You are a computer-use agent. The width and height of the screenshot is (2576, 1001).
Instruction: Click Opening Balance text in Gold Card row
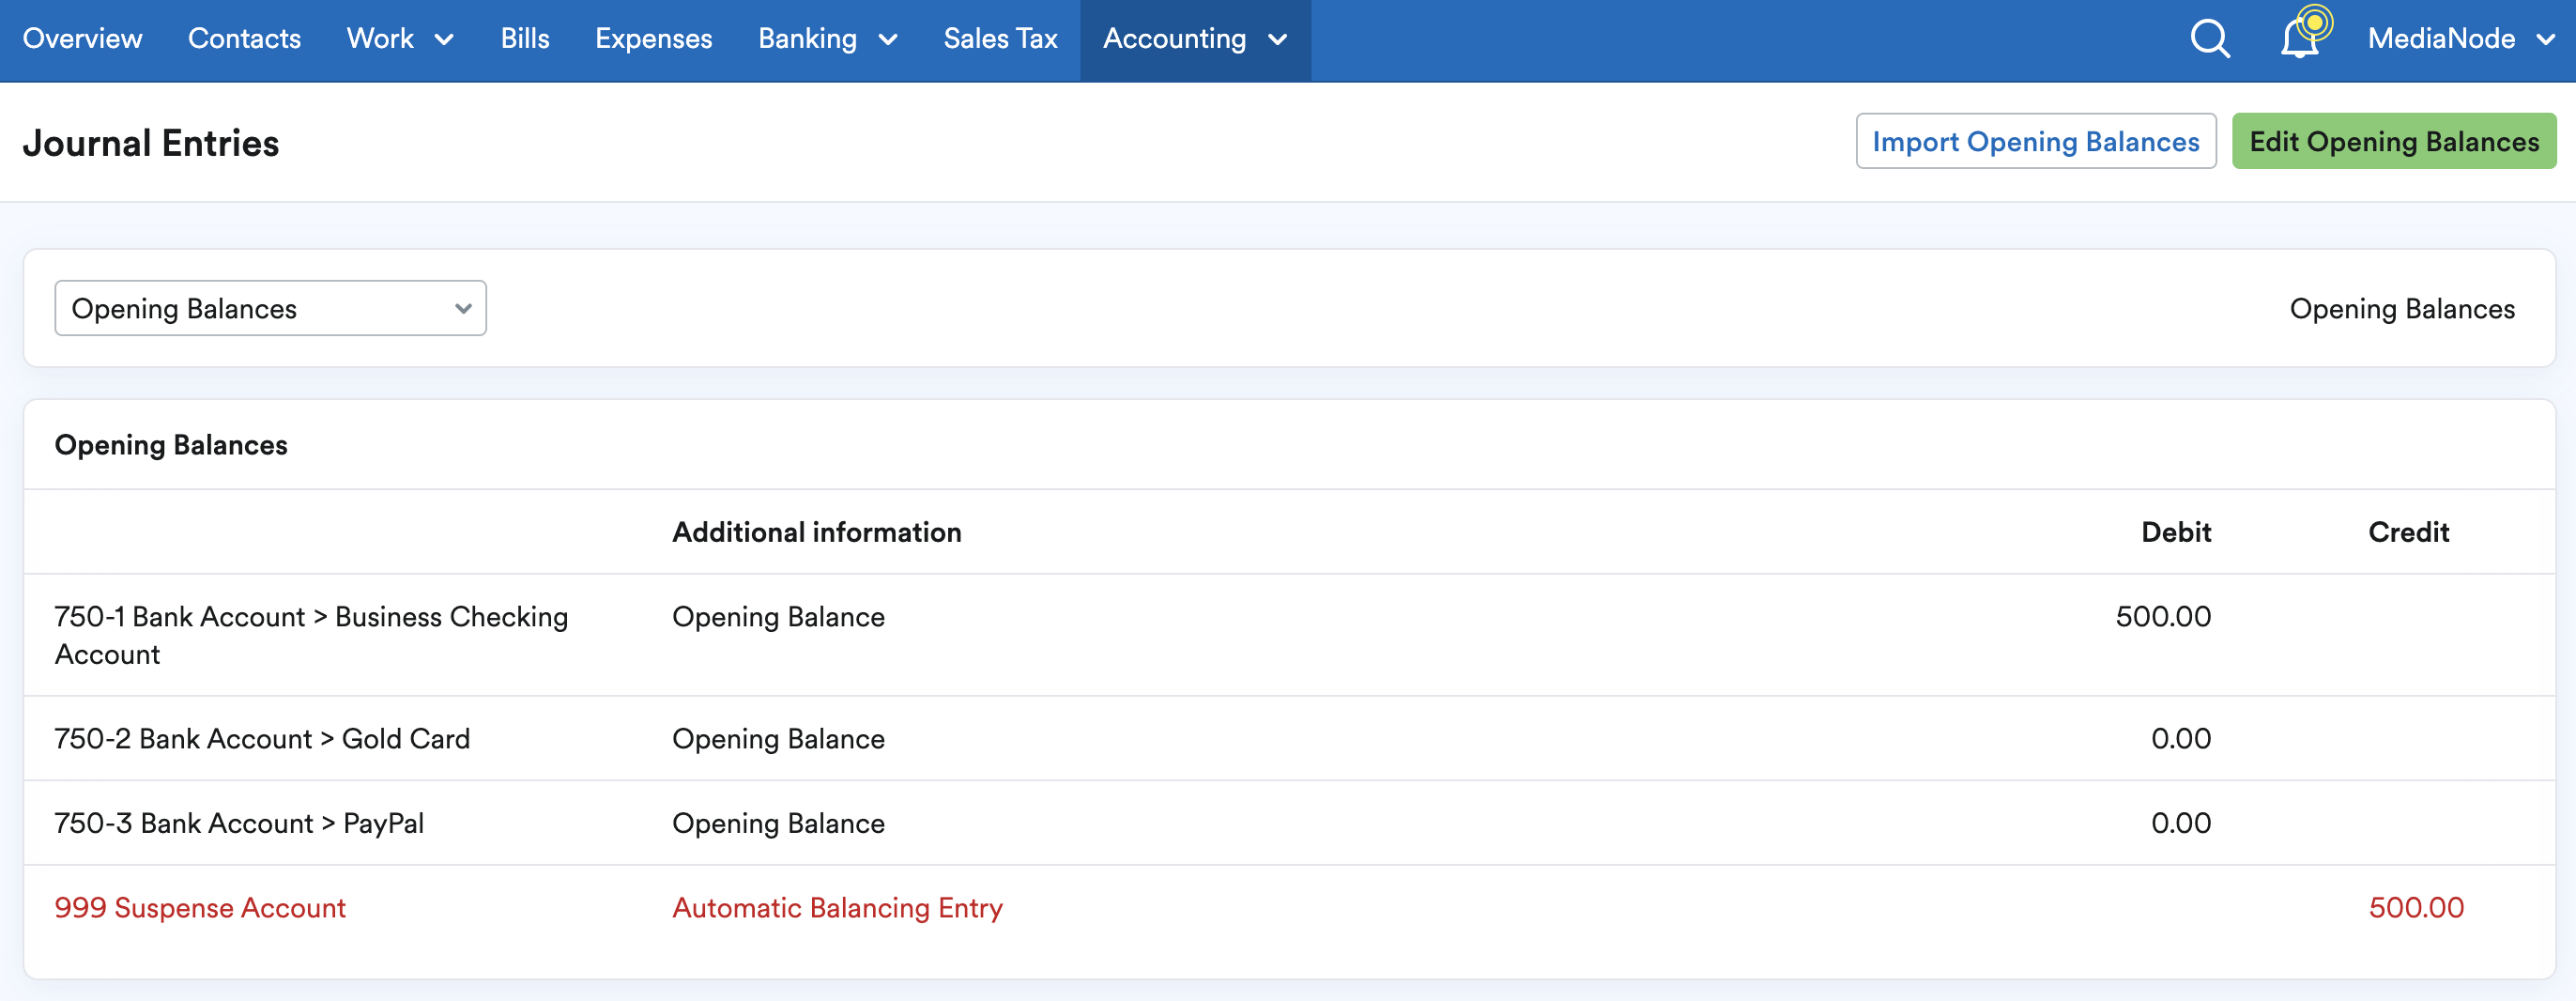(x=778, y=739)
